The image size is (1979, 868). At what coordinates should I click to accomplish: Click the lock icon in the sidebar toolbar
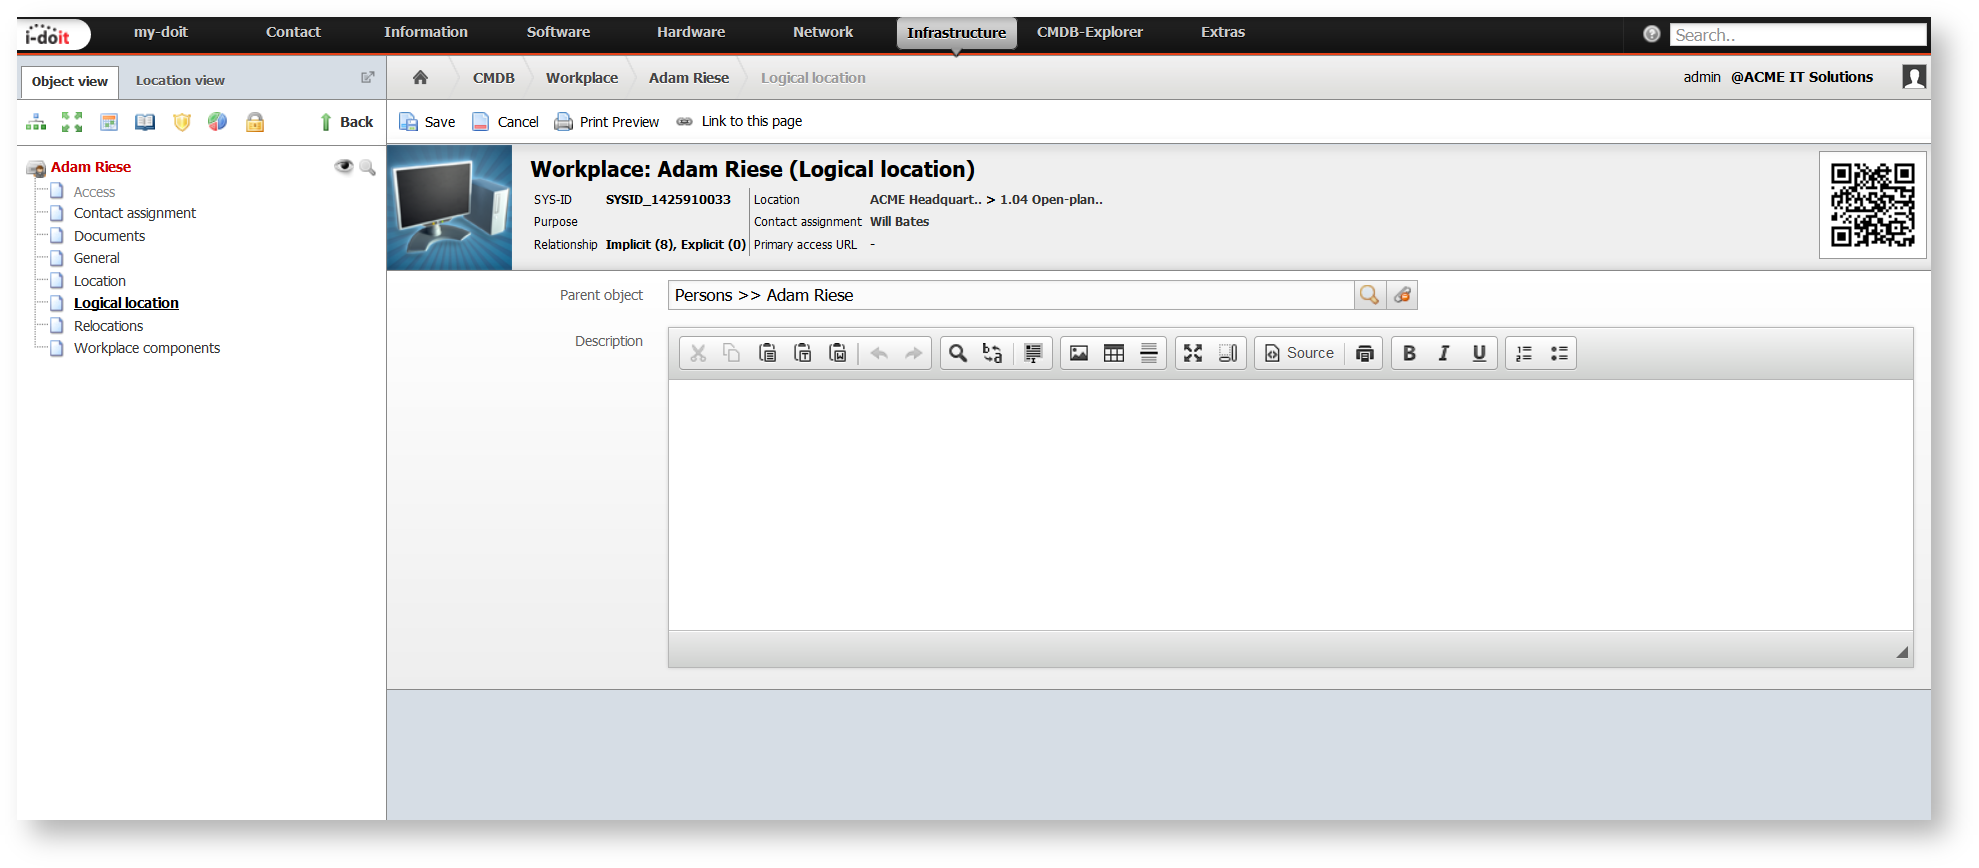(x=255, y=122)
